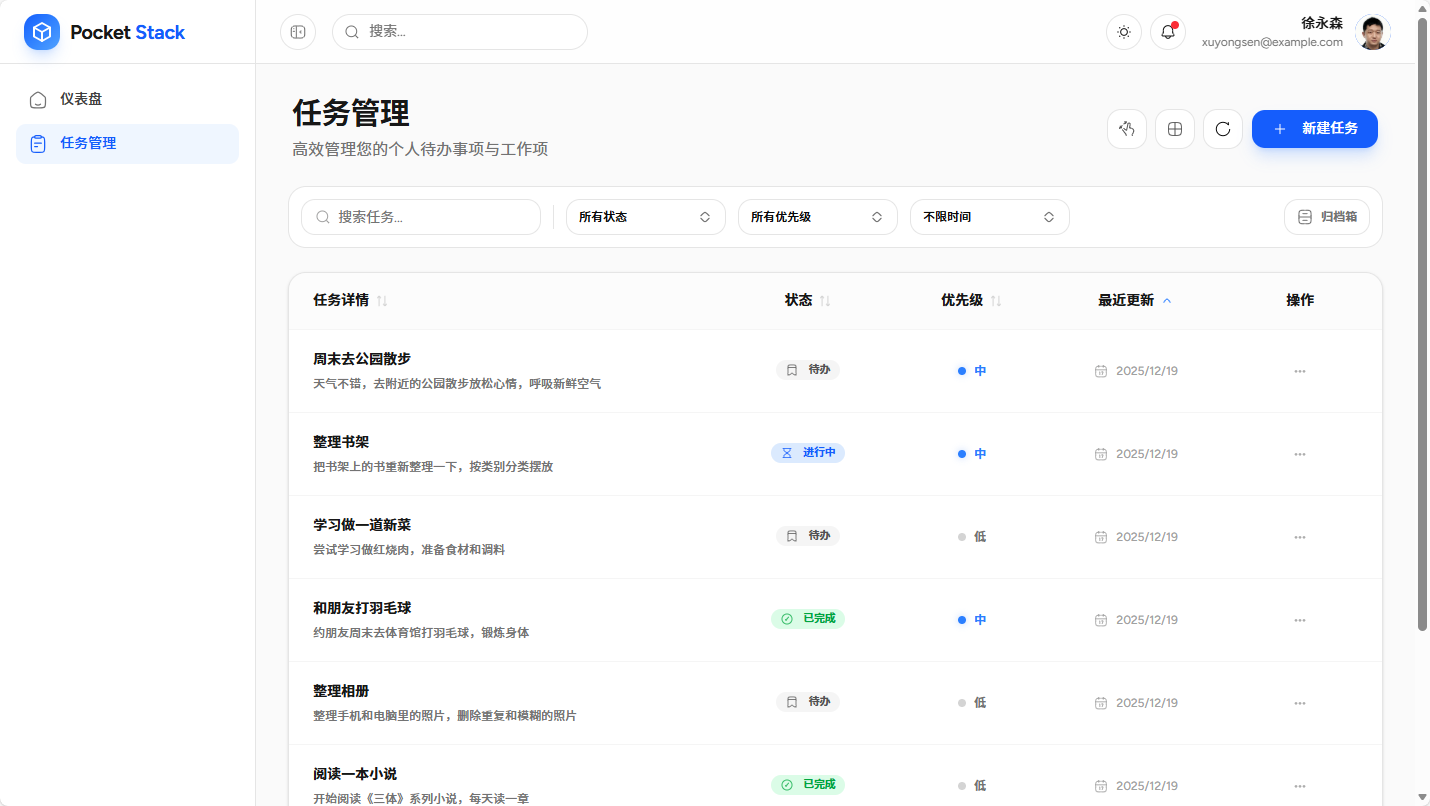Open the 所有状态 dropdown
Image resolution: width=1430 pixels, height=806 pixels.
645,216
